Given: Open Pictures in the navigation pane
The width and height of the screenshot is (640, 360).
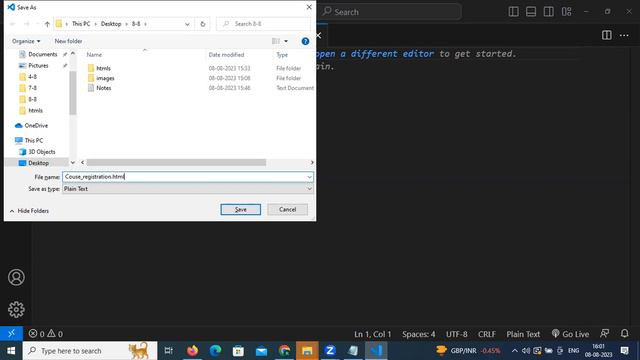Looking at the screenshot, I should coord(38,65).
